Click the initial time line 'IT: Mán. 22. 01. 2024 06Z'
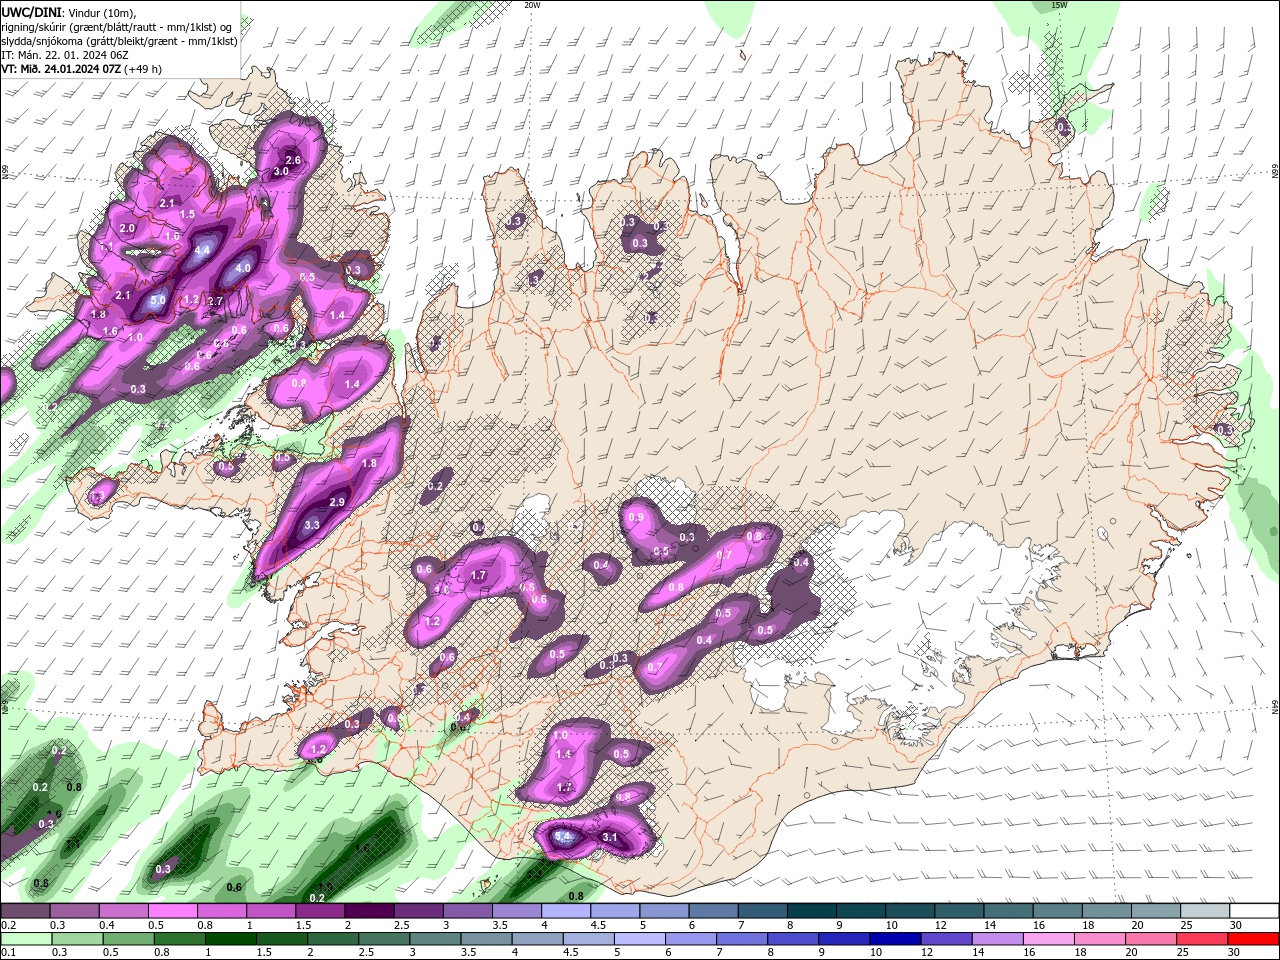The image size is (1280, 960). (65, 55)
